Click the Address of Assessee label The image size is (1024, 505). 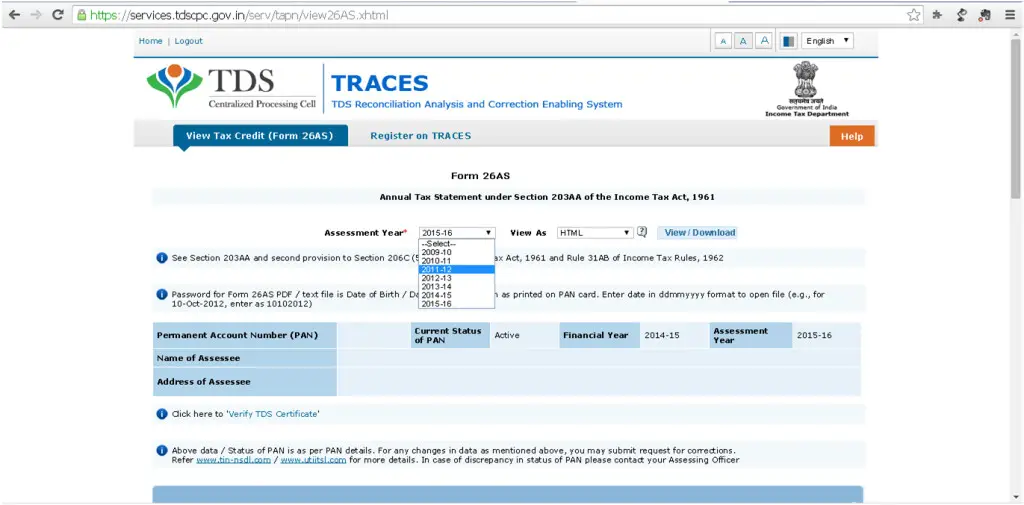click(x=204, y=382)
